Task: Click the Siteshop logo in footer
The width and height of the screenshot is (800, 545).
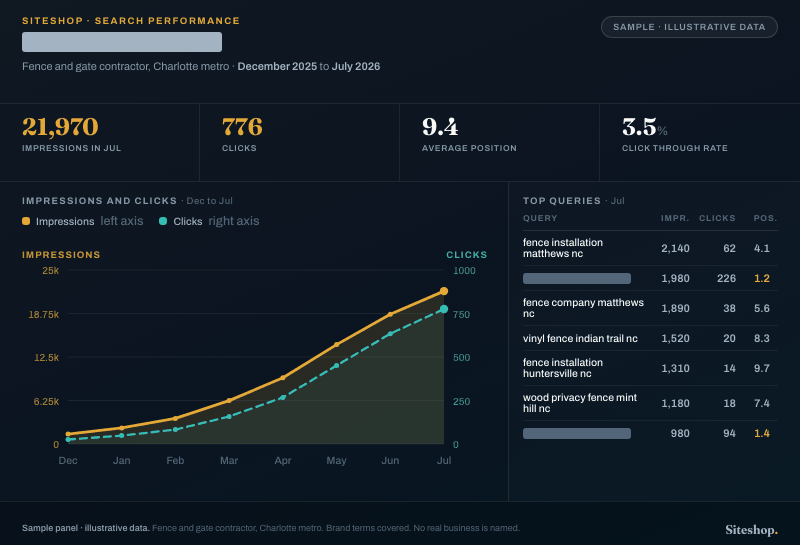Action: tap(752, 530)
